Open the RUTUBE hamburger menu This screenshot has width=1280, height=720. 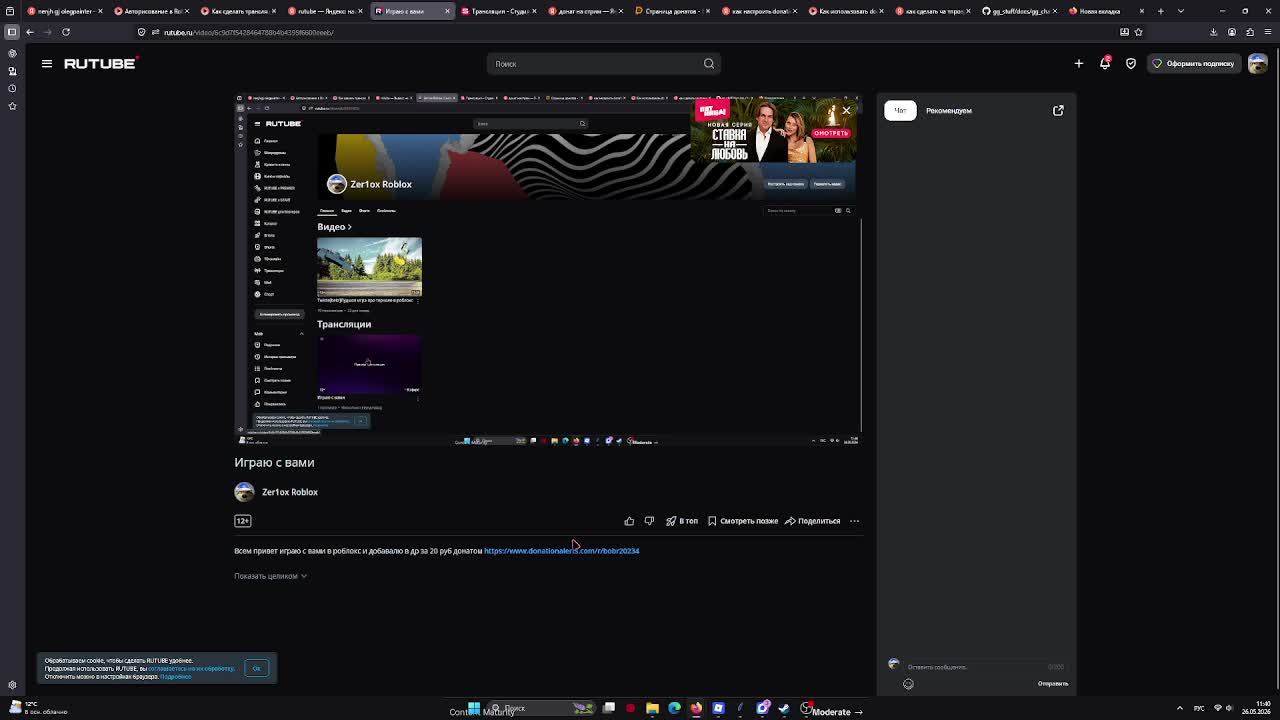47,64
